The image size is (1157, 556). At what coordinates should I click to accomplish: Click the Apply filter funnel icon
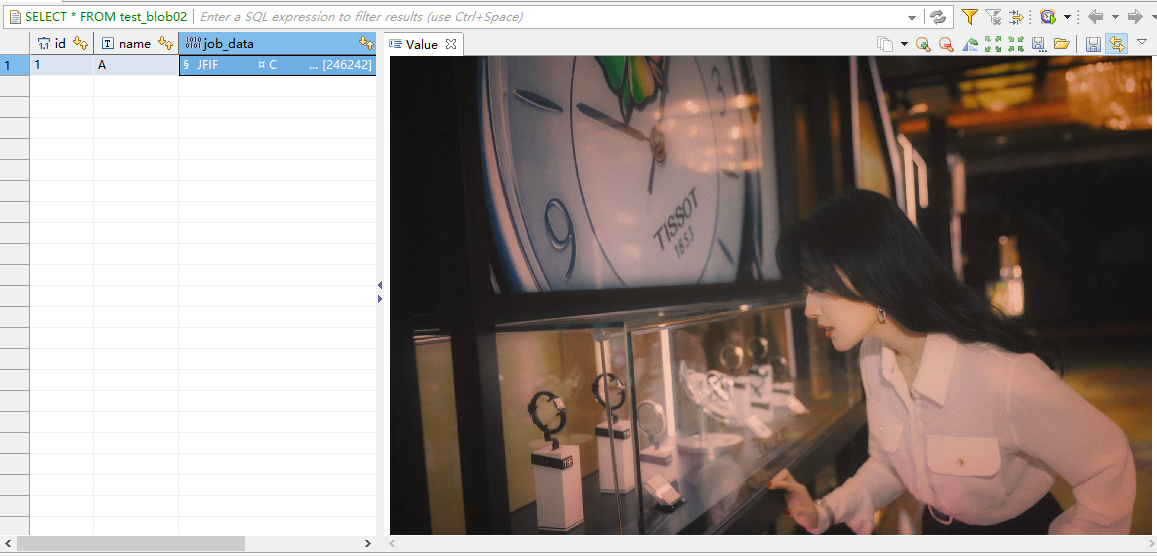point(969,17)
